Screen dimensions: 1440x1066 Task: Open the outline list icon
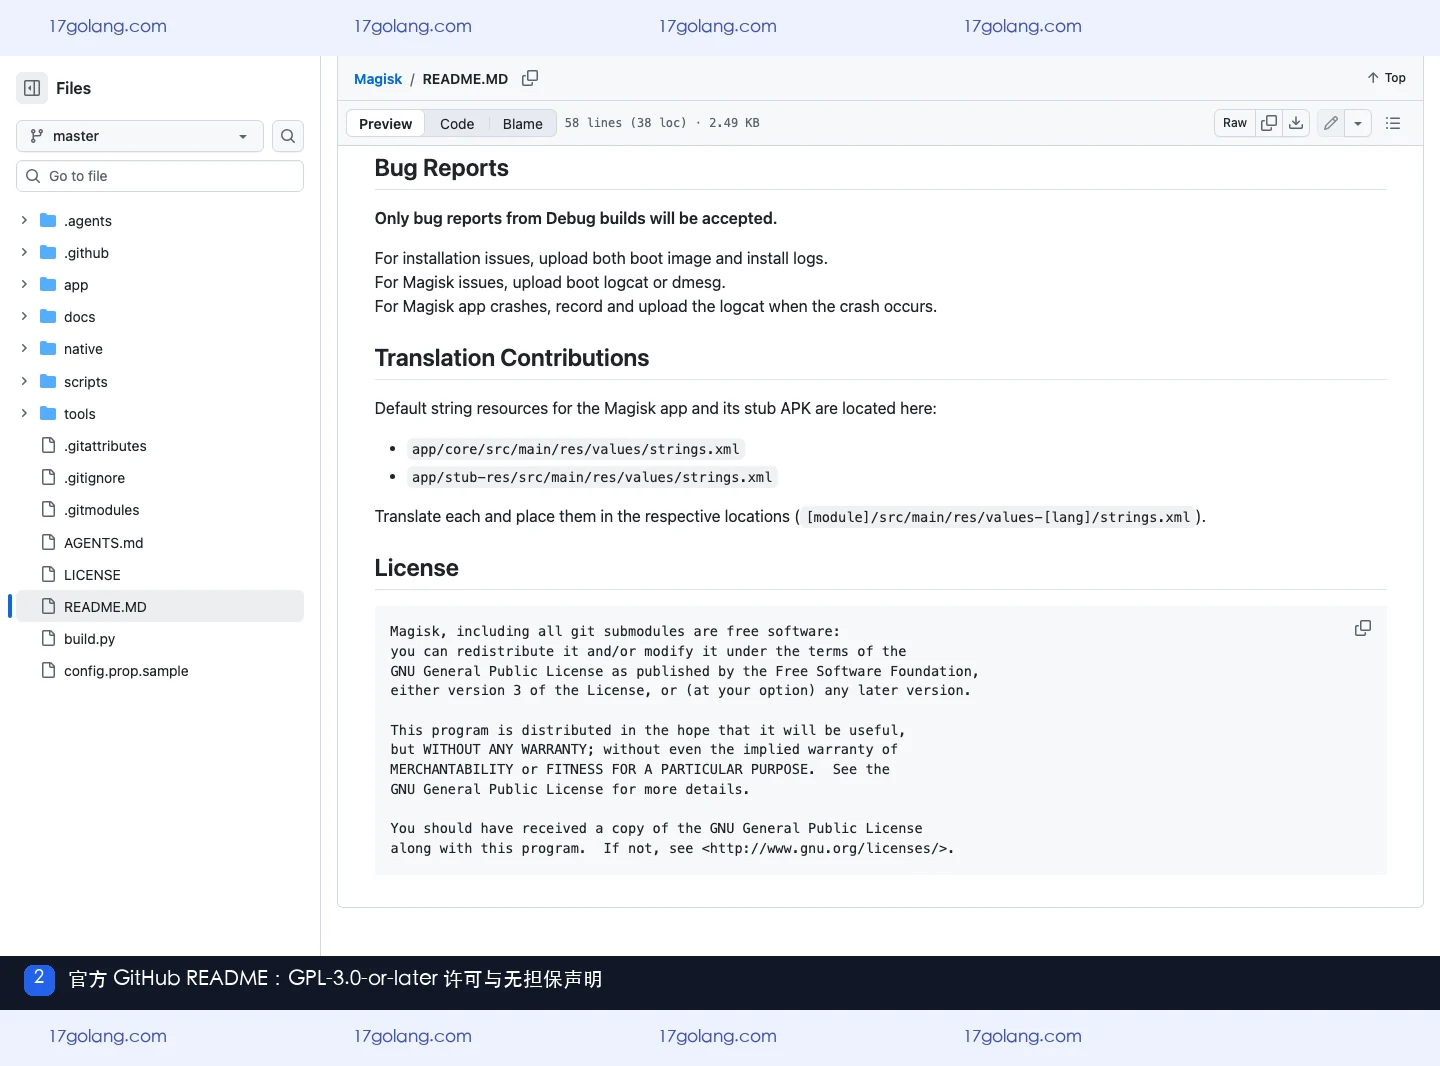pyautogui.click(x=1393, y=123)
